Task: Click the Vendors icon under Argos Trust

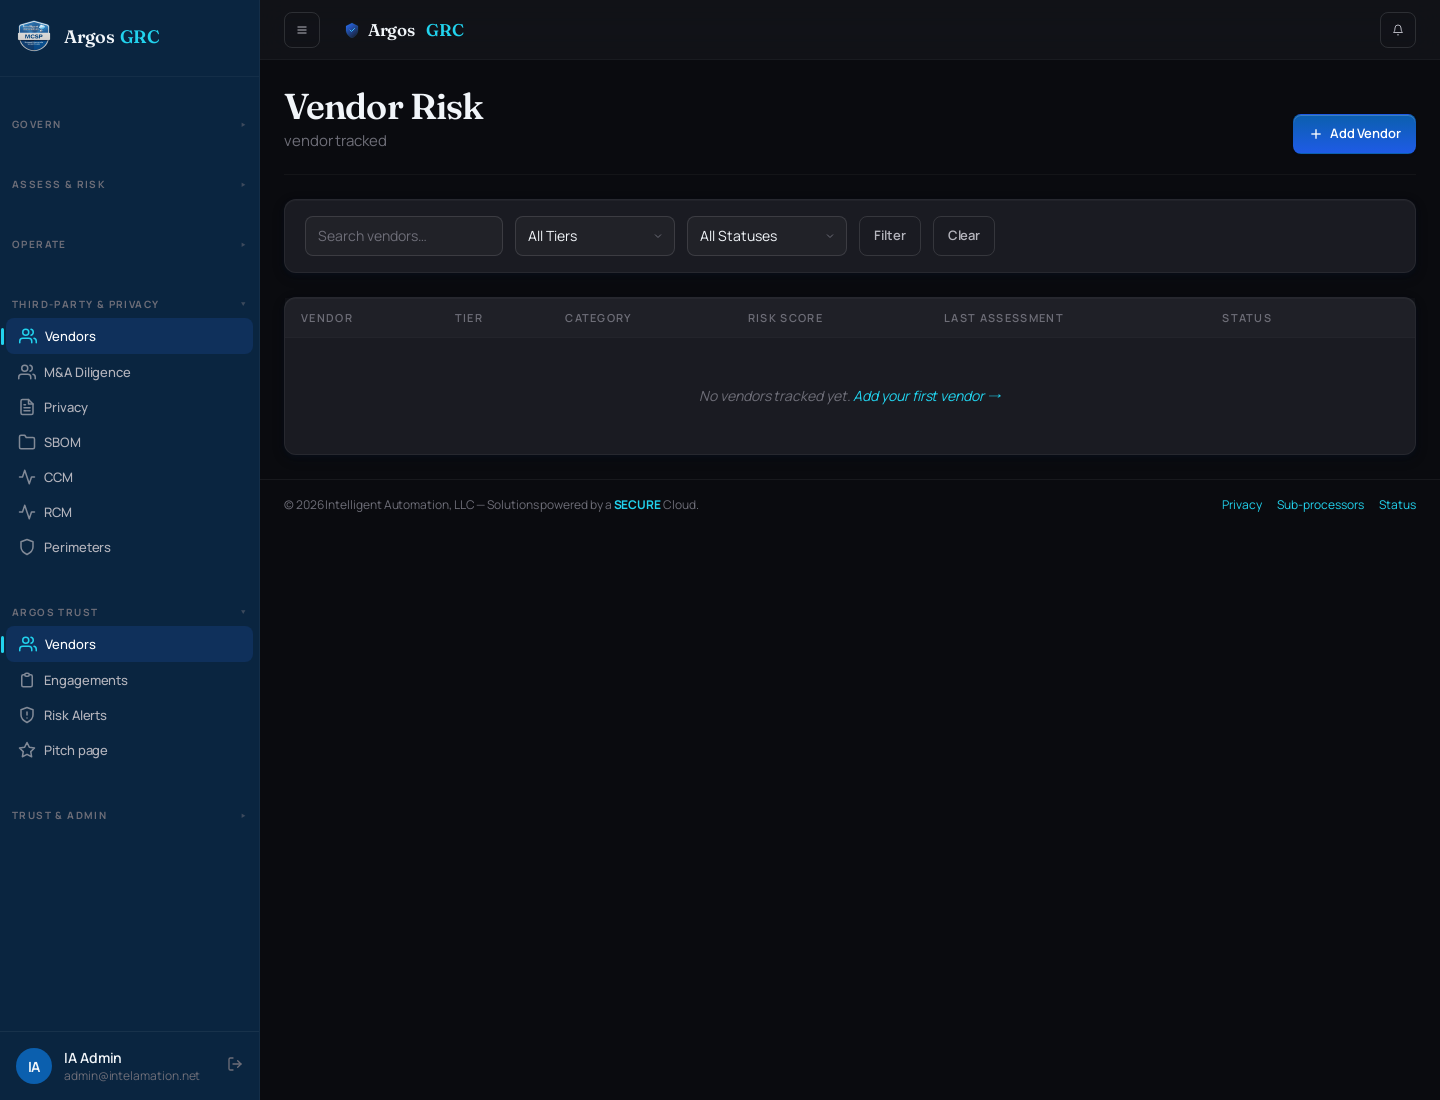Action: pyautogui.click(x=28, y=644)
